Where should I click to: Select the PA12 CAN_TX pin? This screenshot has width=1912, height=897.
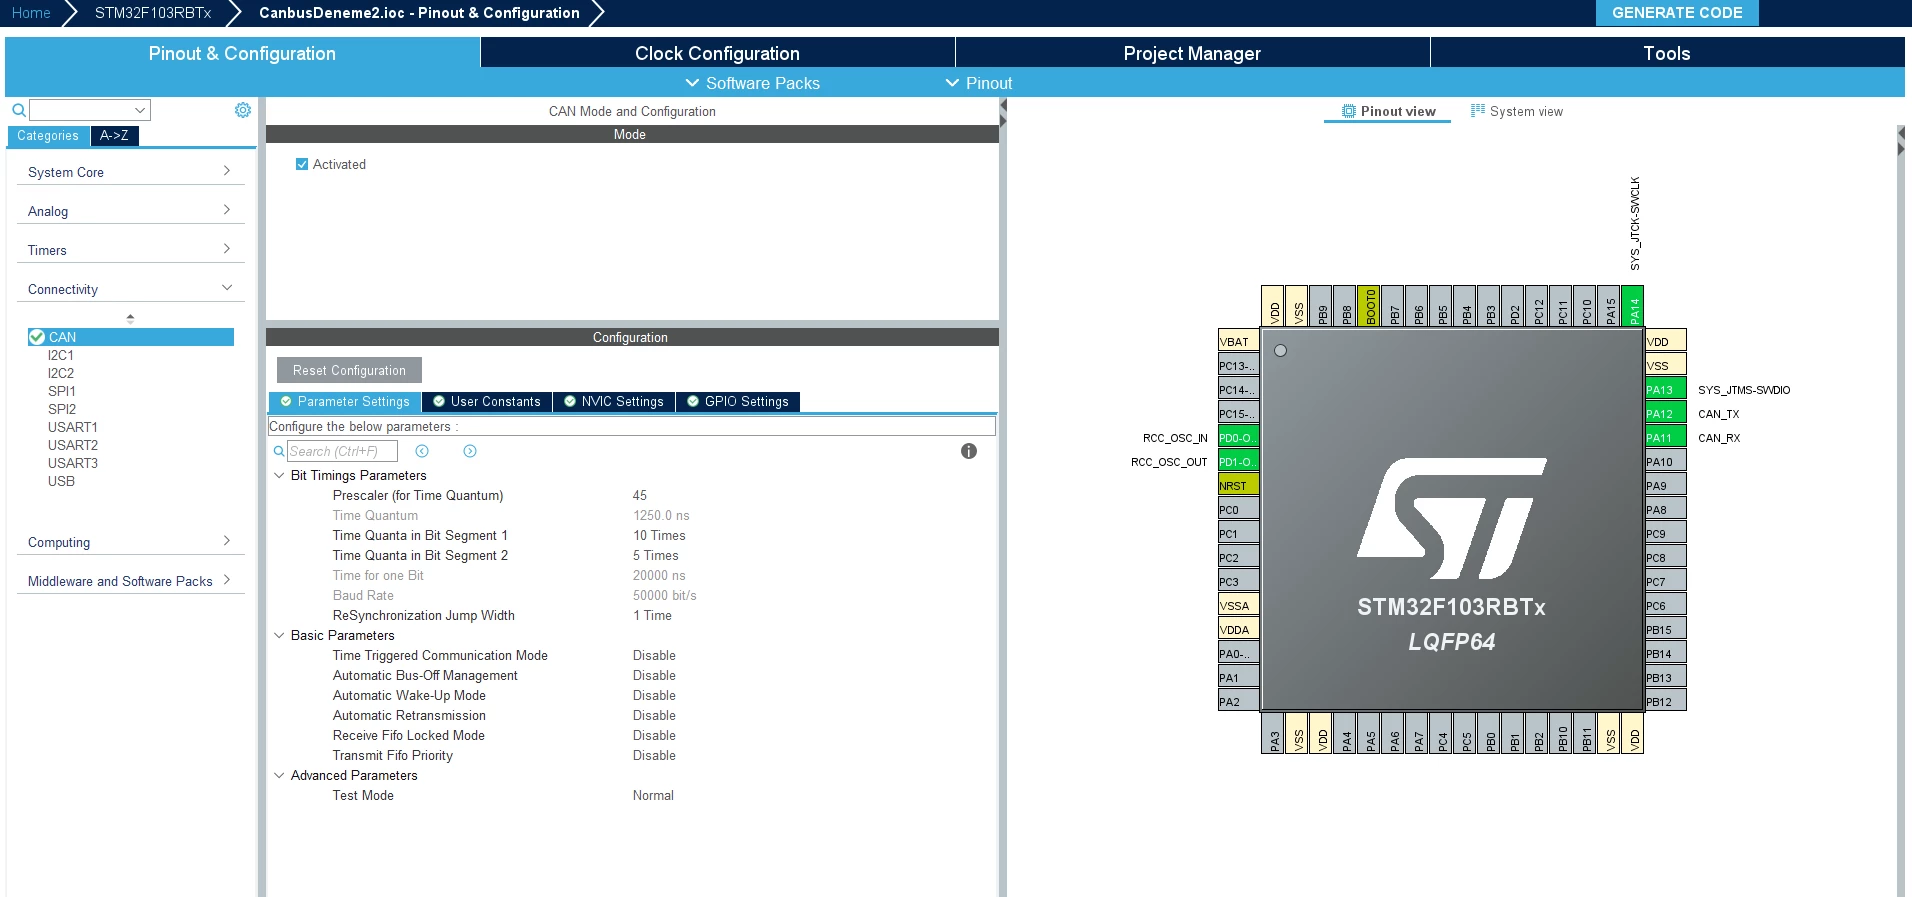pyautogui.click(x=1666, y=413)
